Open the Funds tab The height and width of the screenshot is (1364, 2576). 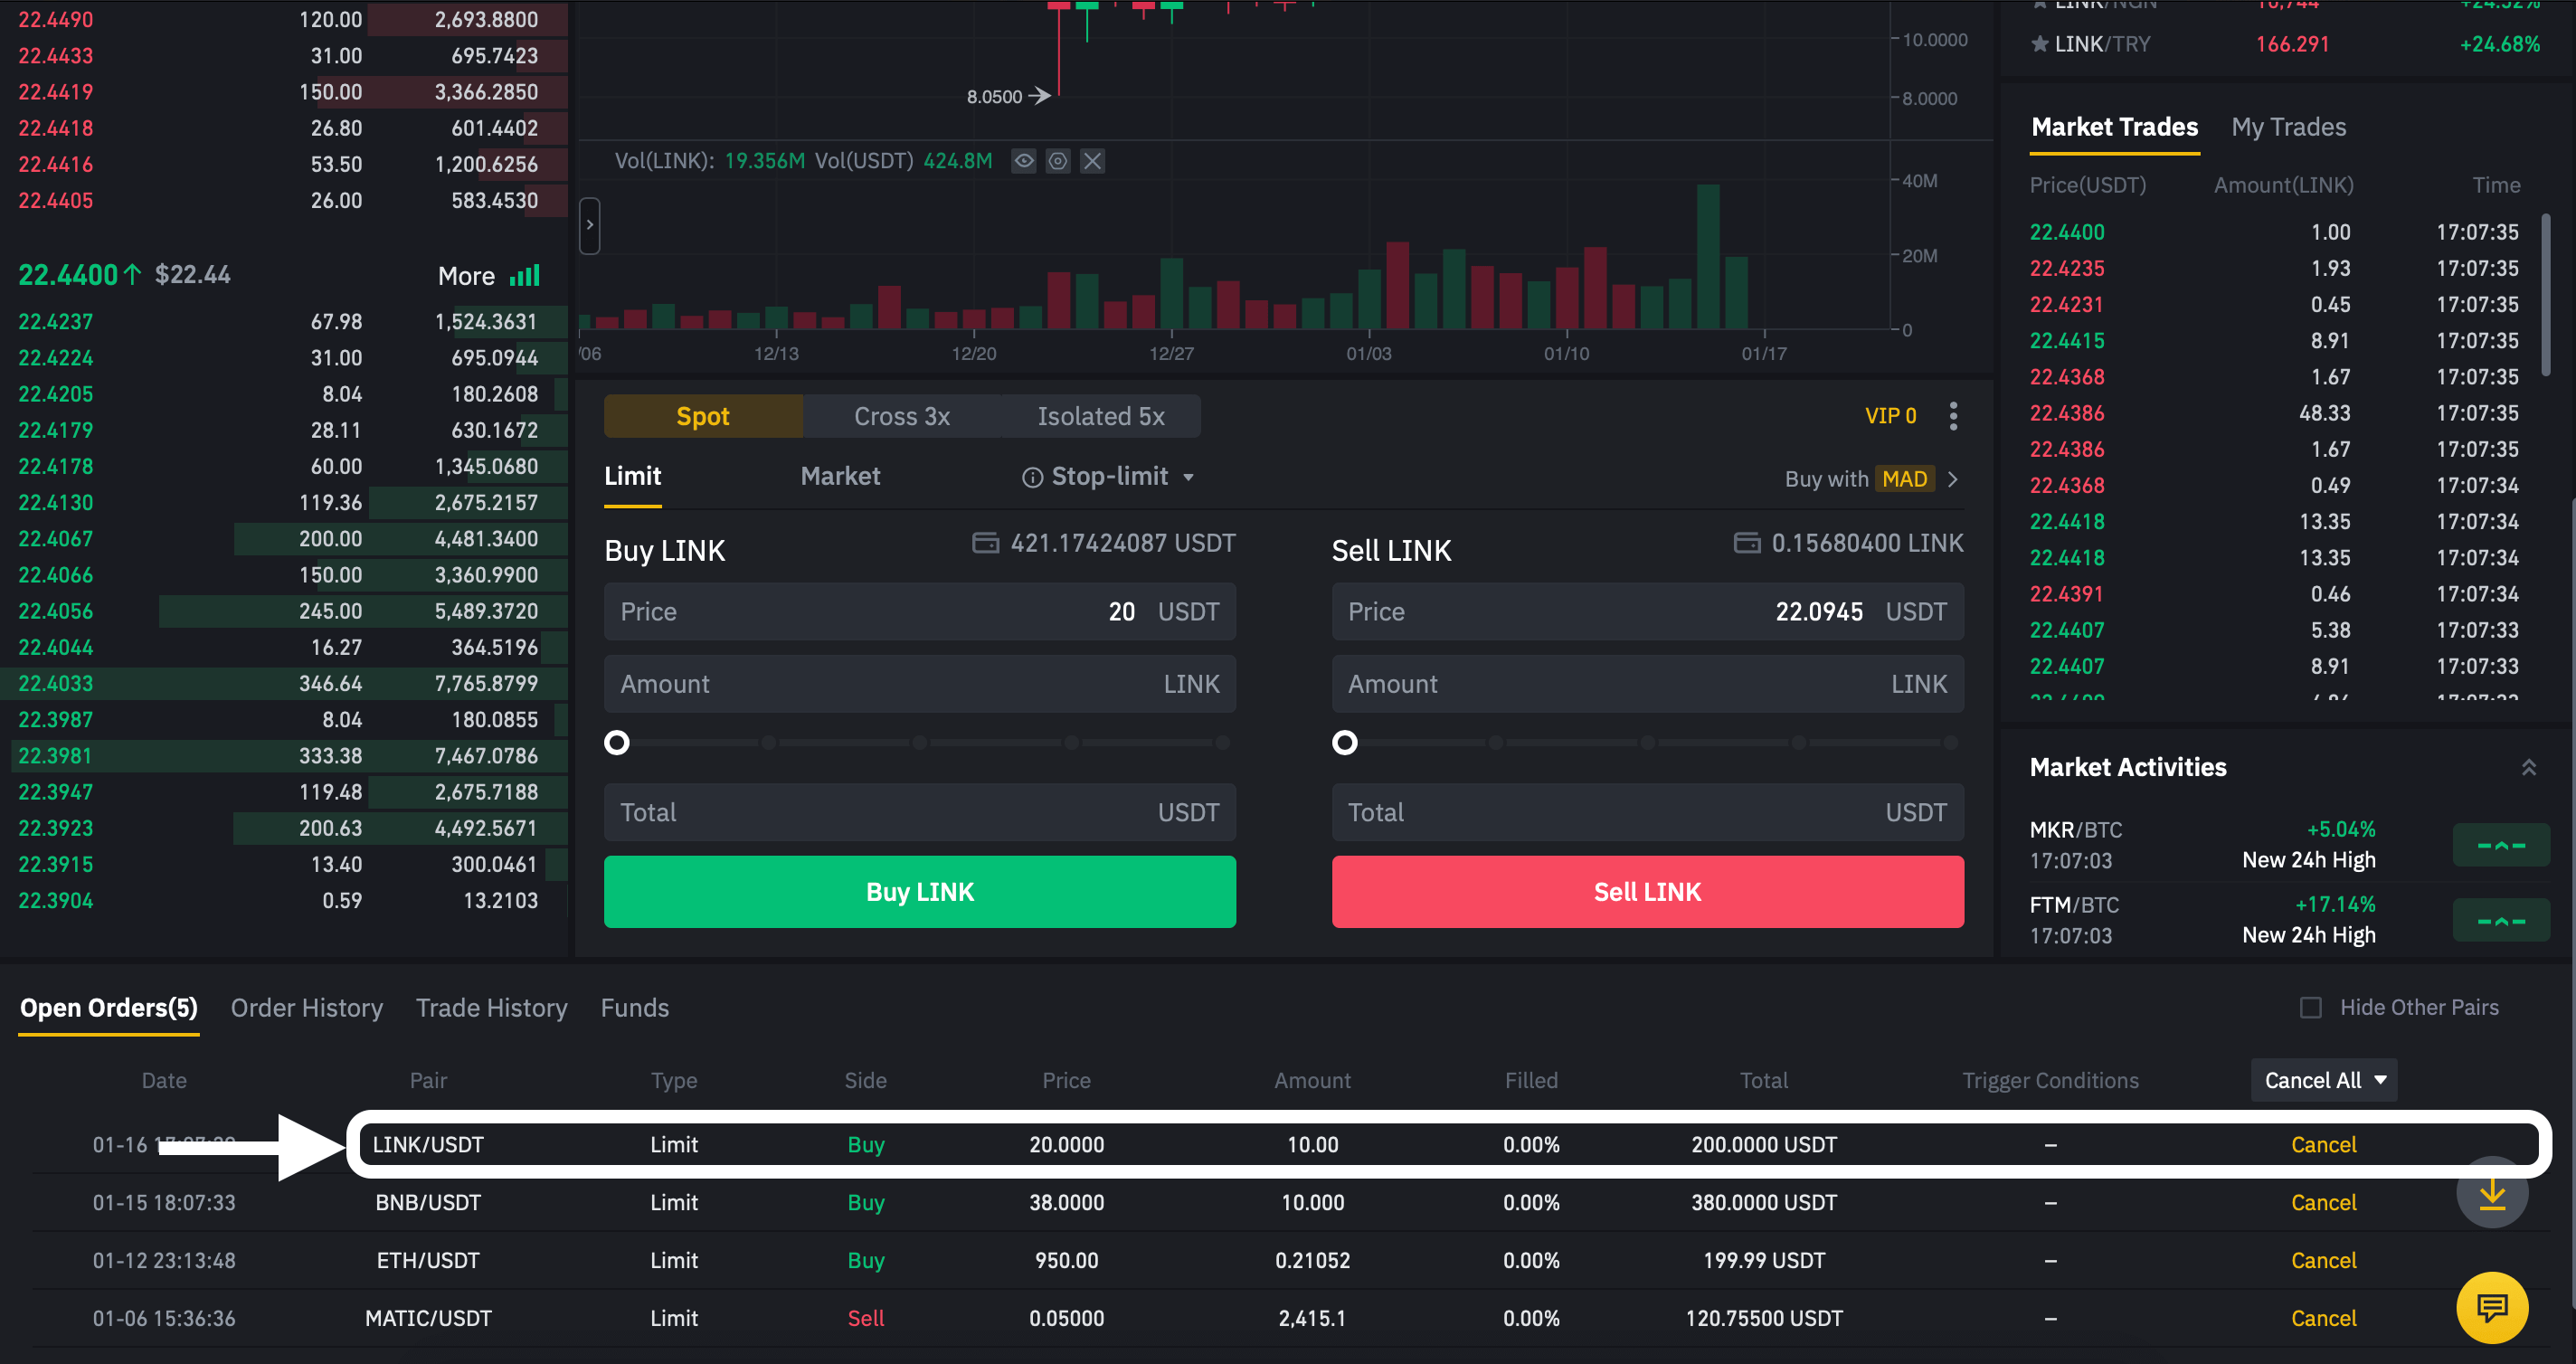[x=635, y=1008]
